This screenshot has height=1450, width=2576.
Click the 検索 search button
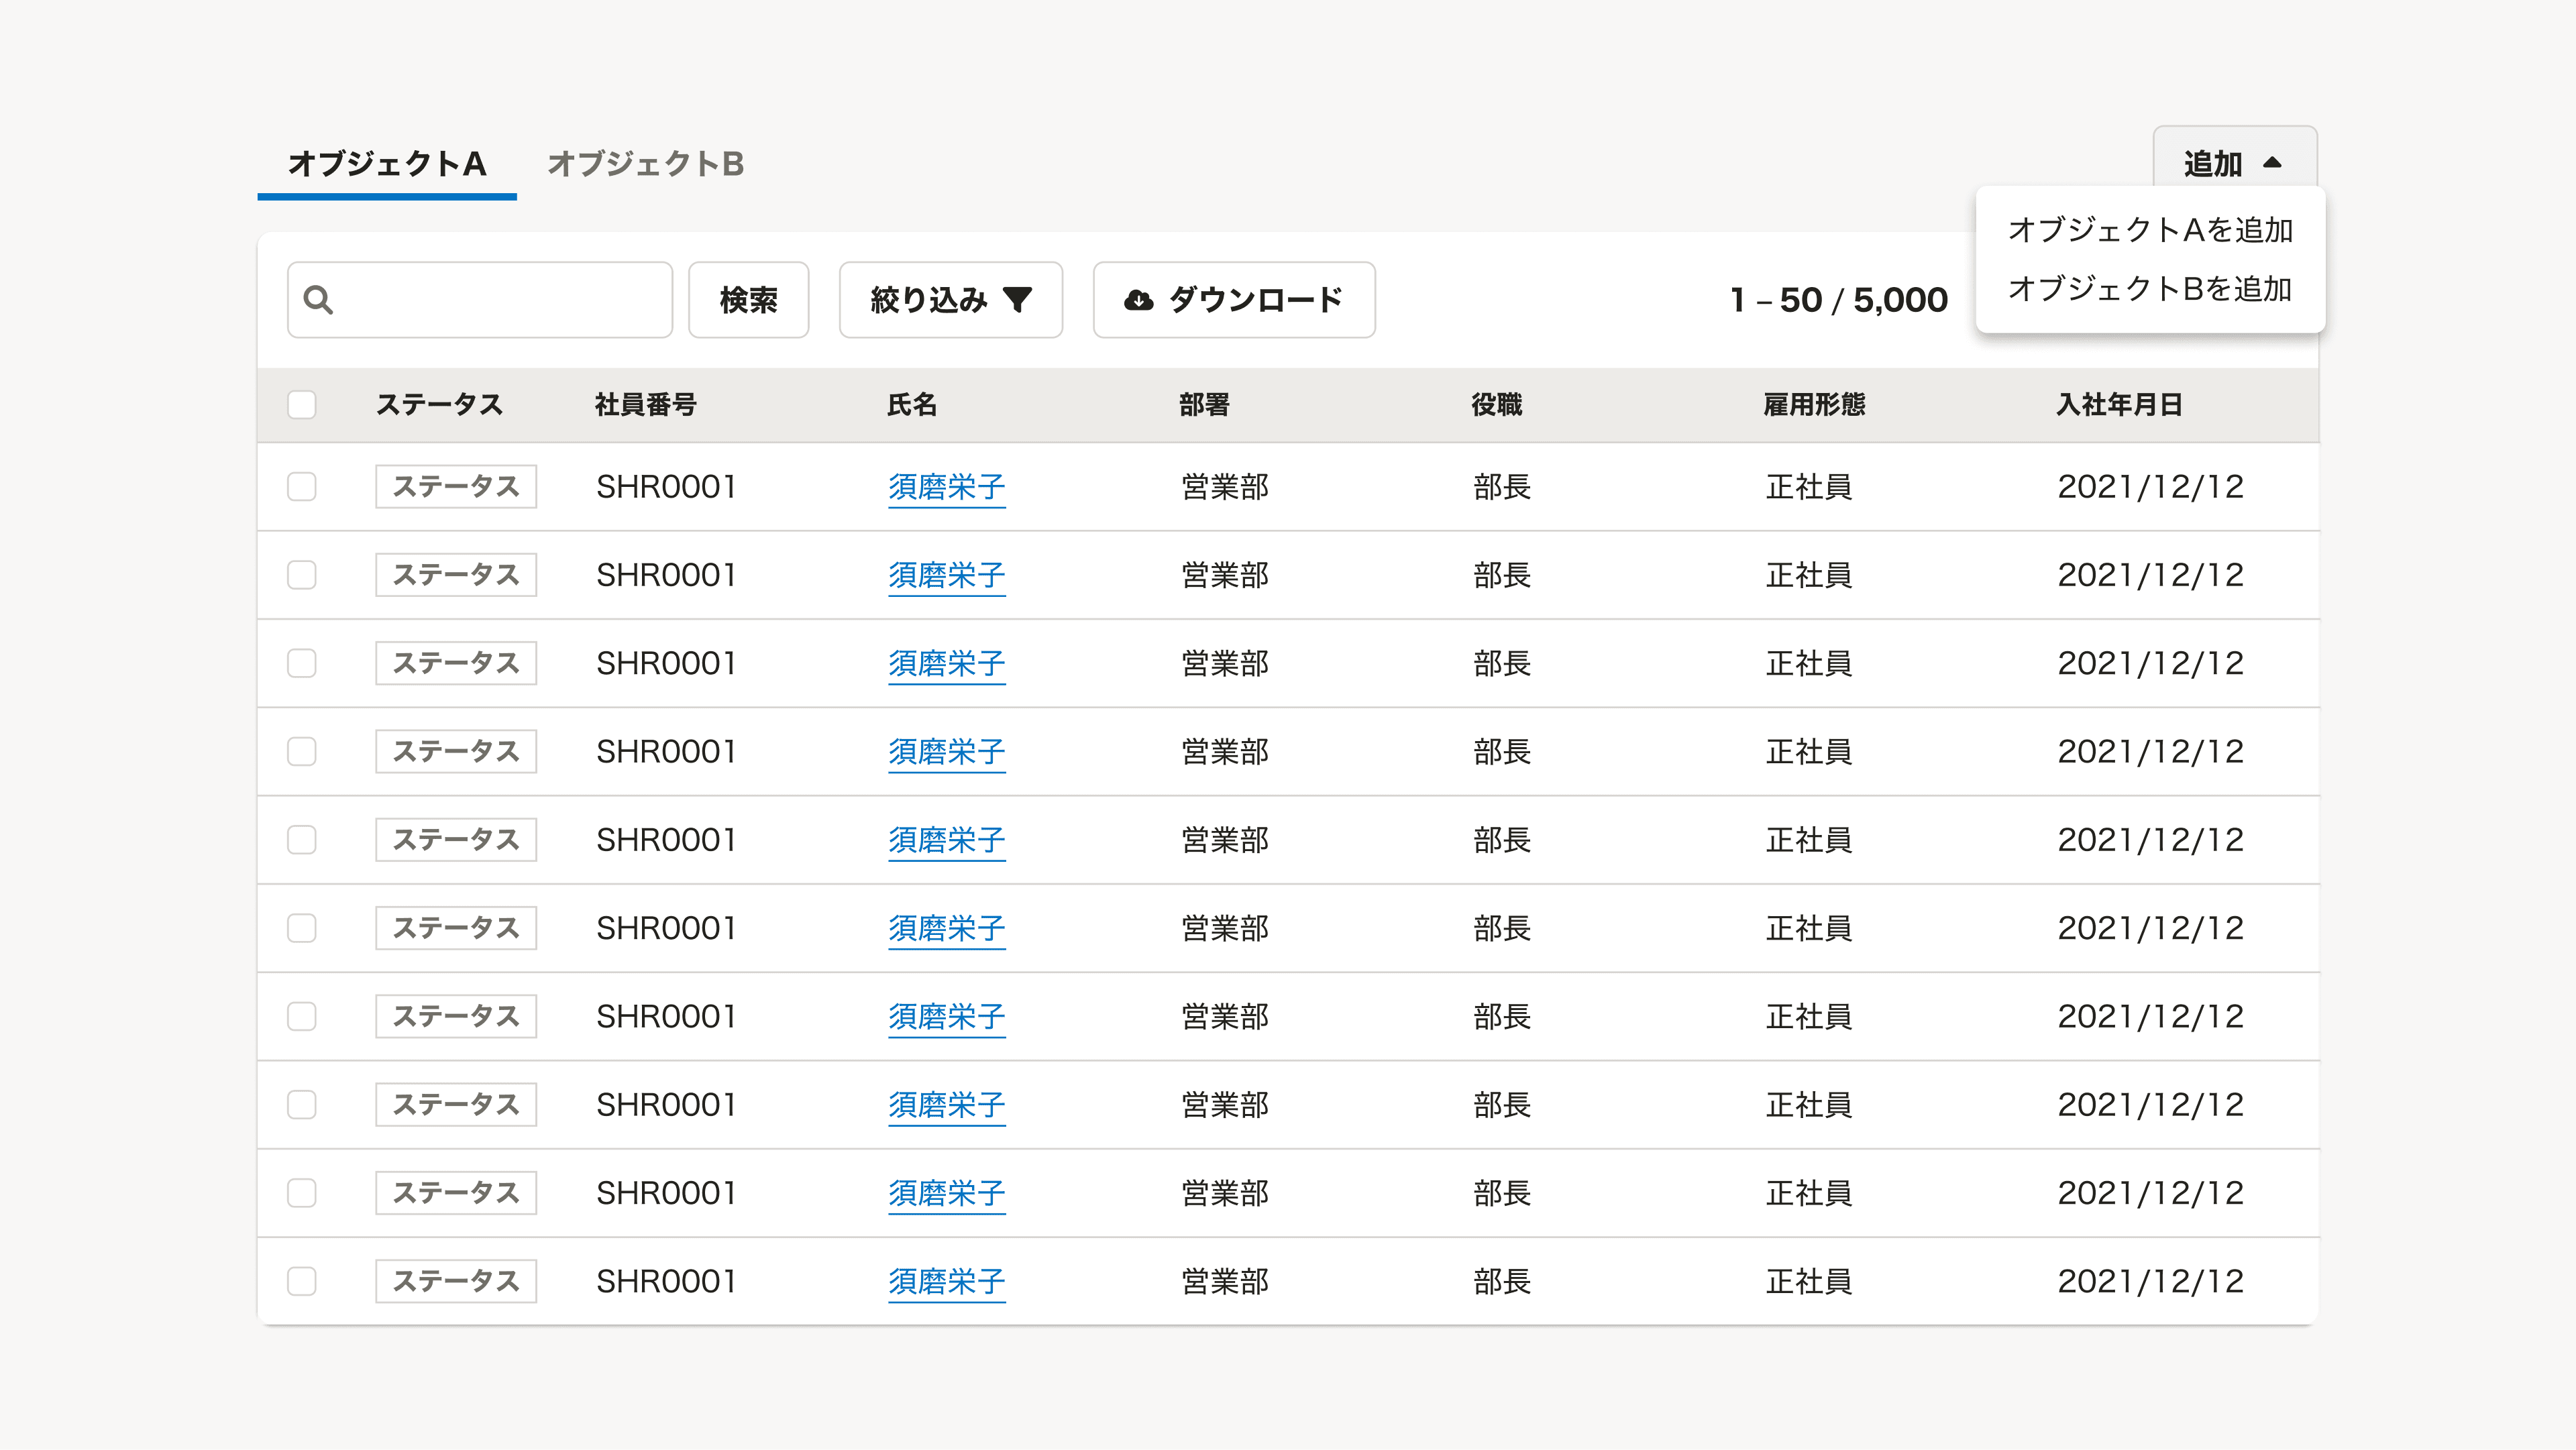coord(748,299)
